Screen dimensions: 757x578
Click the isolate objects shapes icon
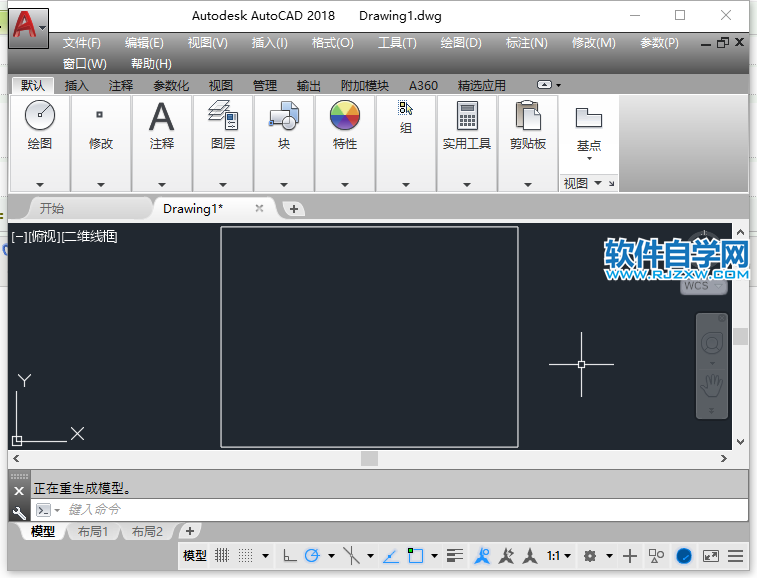point(657,556)
